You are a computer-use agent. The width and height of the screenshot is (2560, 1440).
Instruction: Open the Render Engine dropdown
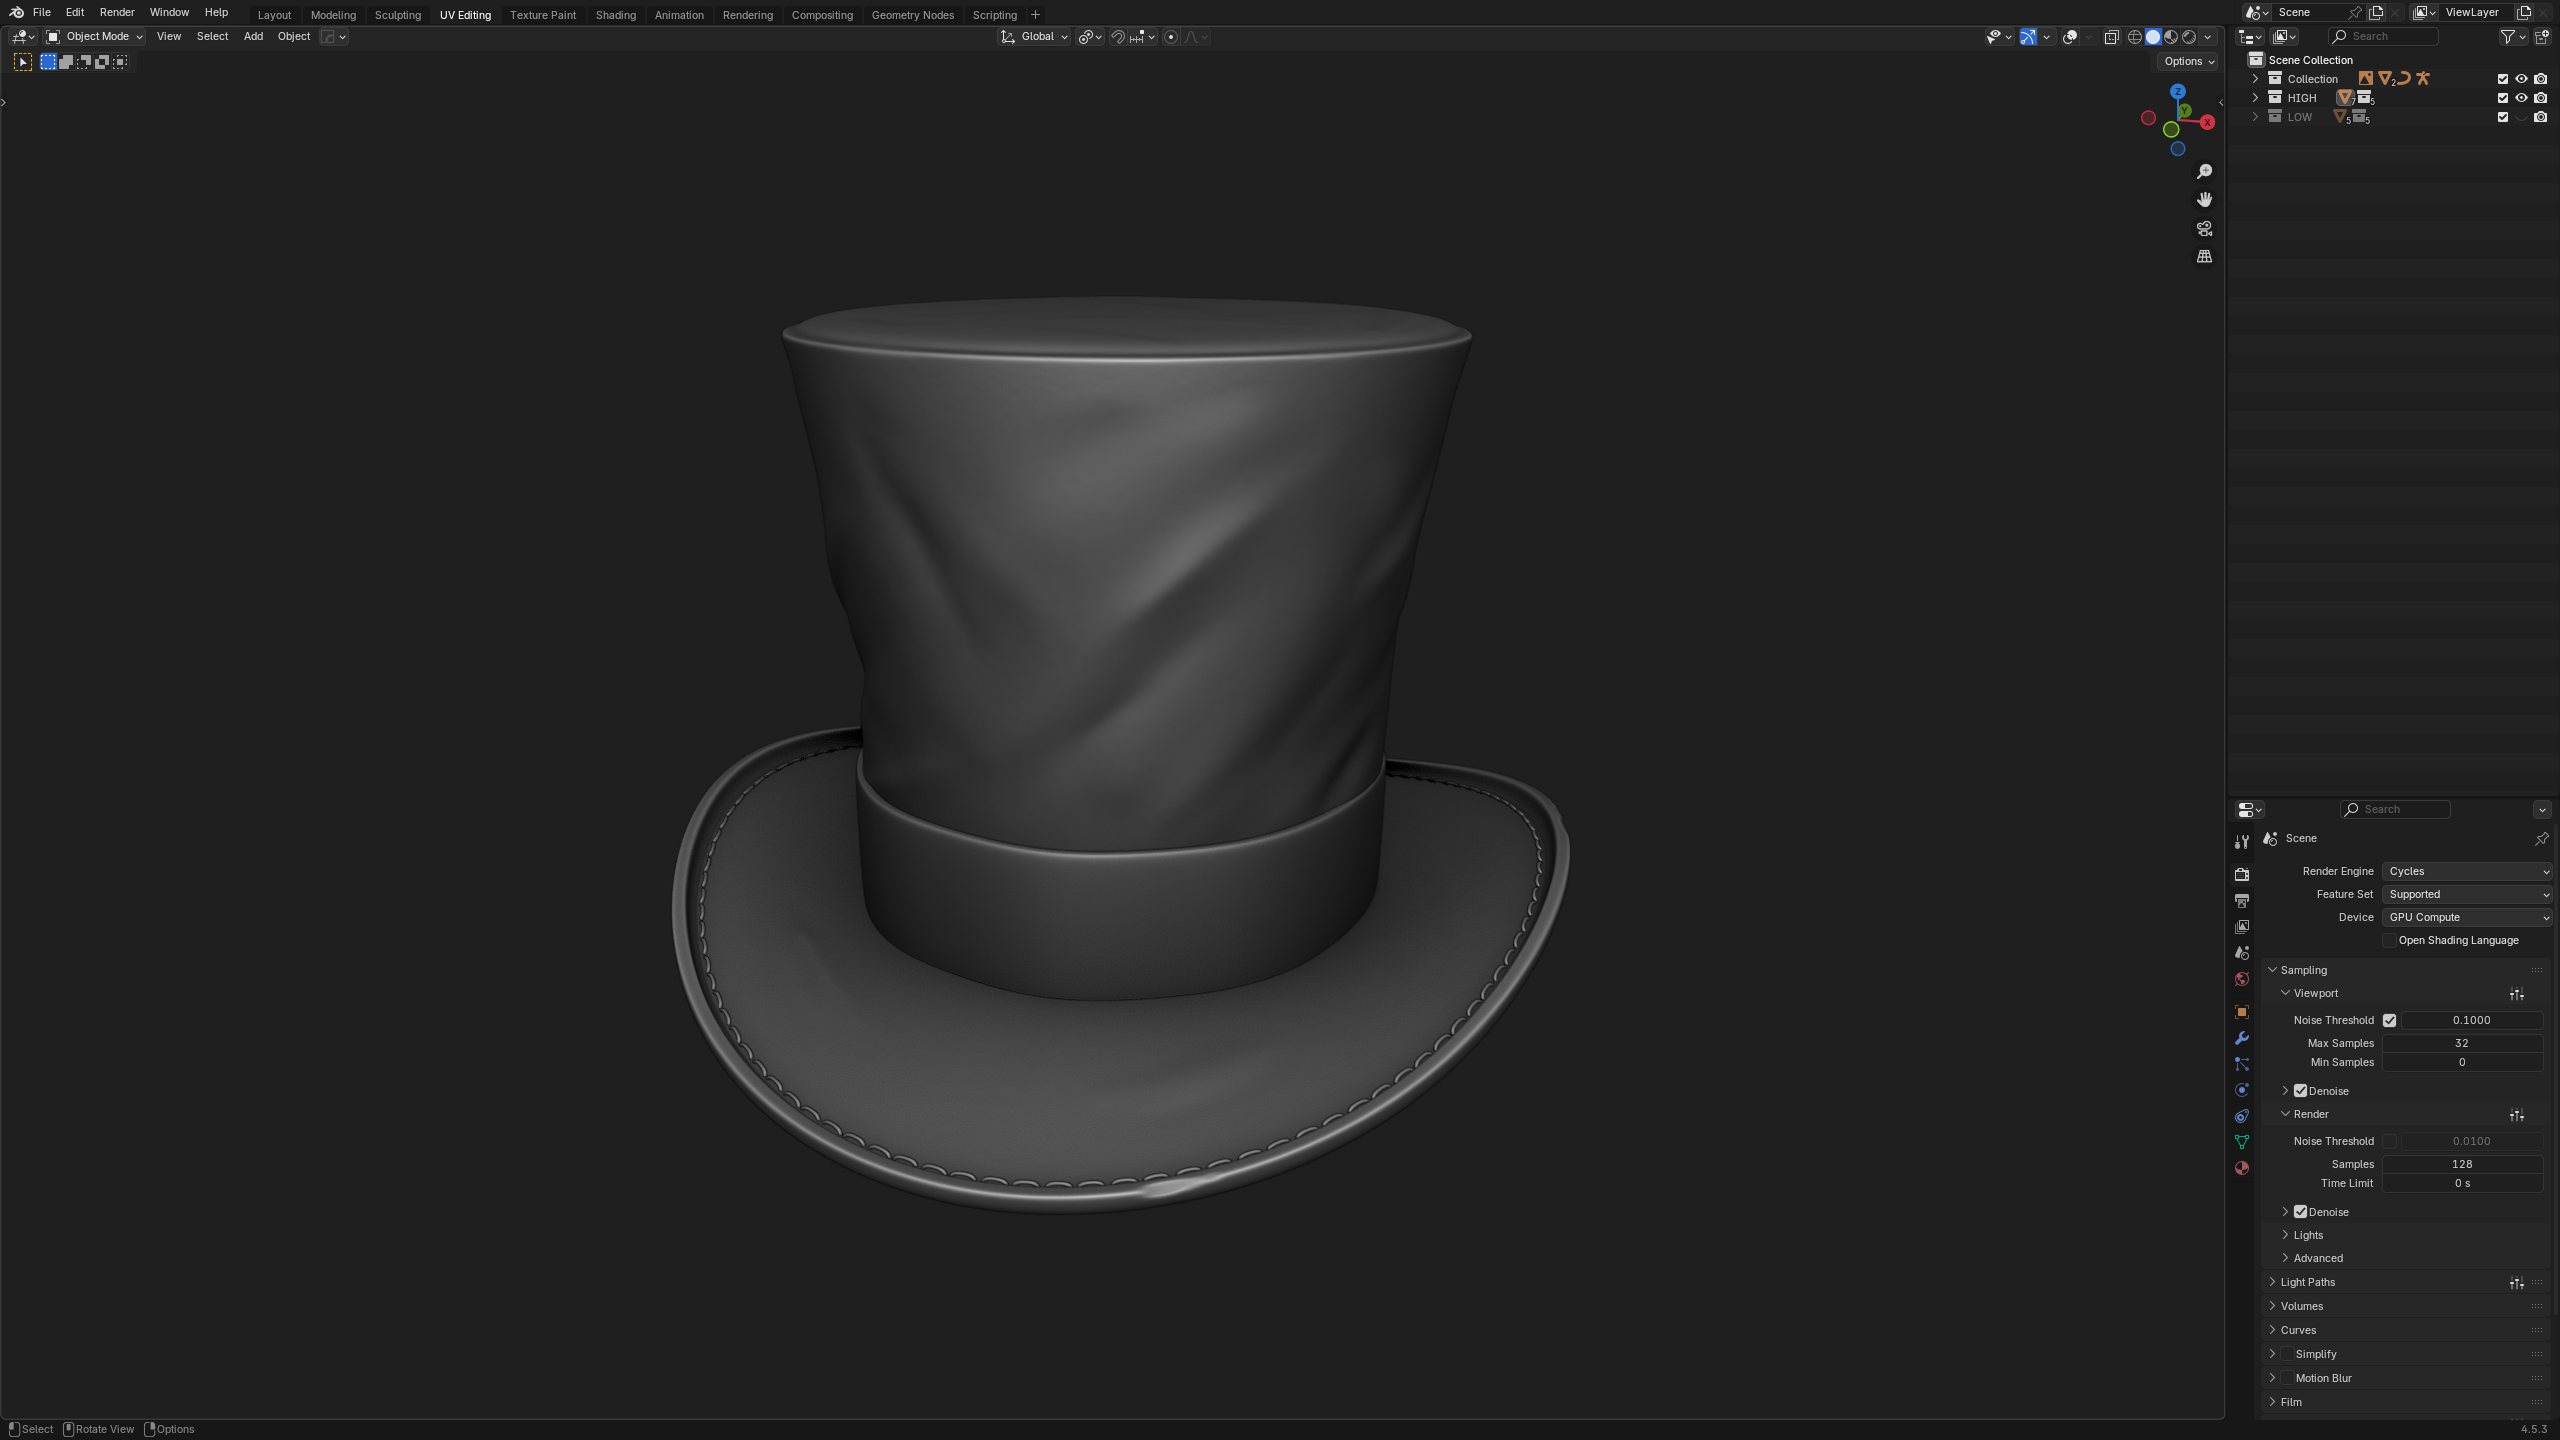(x=2466, y=871)
